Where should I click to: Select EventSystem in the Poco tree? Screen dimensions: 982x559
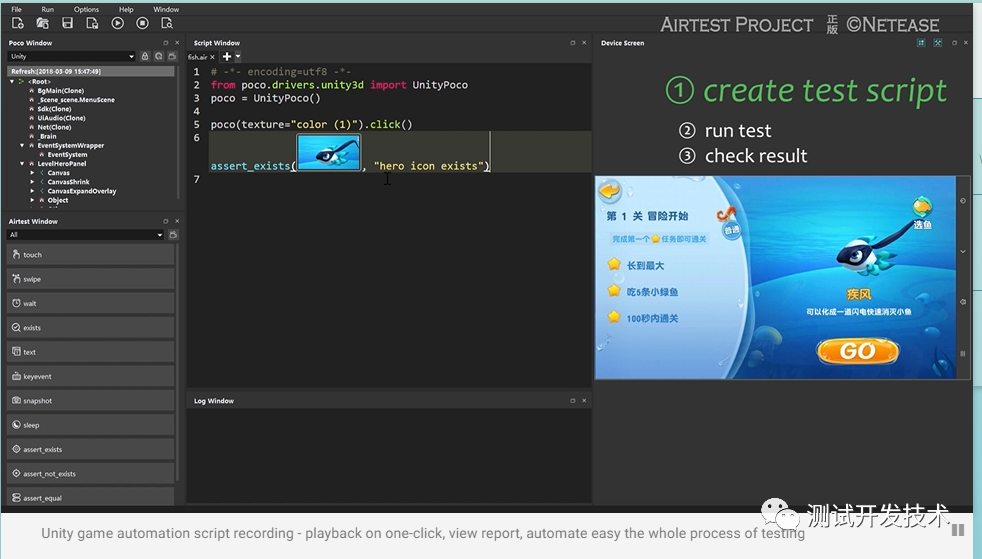coord(67,155)
